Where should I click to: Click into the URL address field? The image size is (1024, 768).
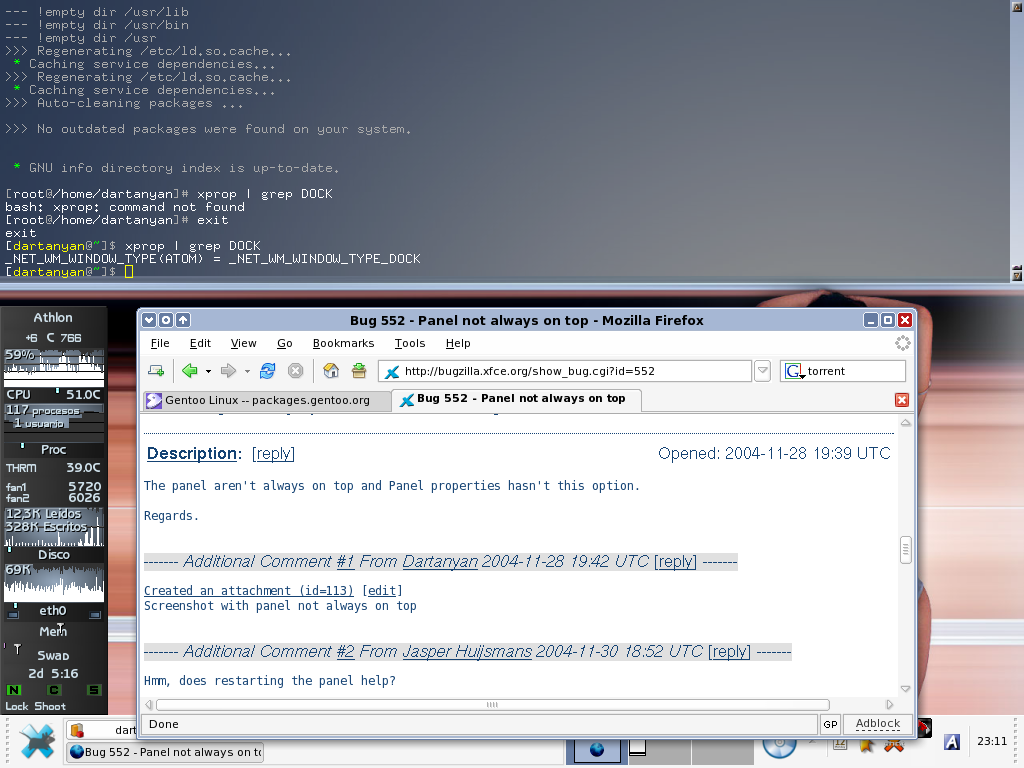pos(570,371)
